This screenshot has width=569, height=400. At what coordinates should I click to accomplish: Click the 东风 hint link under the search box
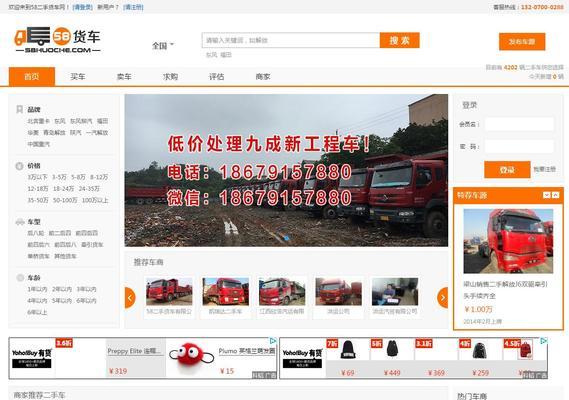[x=212, y=55]
